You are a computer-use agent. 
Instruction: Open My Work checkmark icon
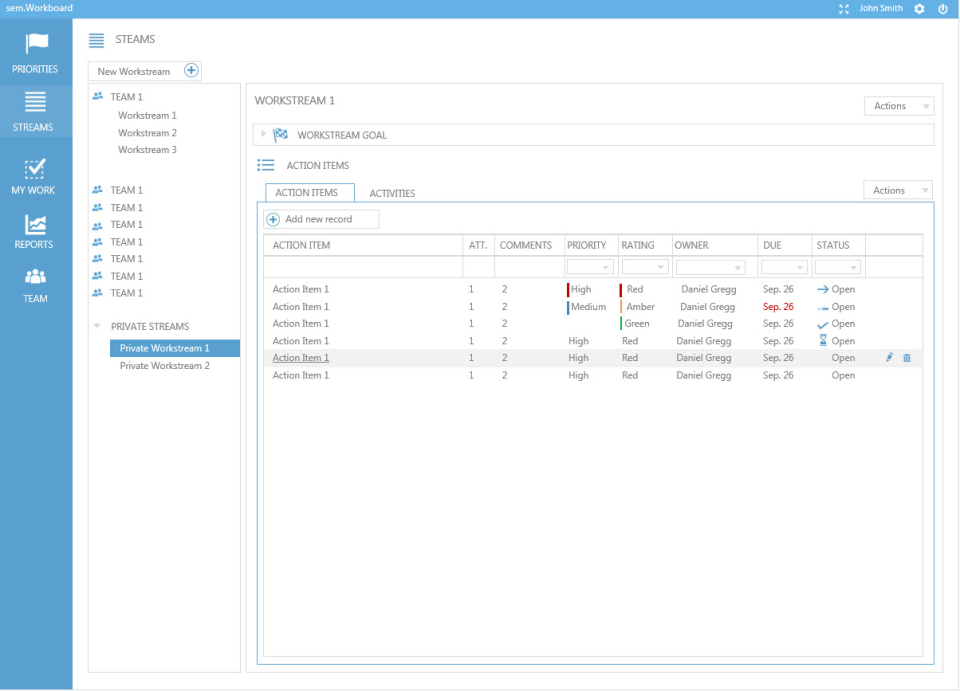coord(34,168)
